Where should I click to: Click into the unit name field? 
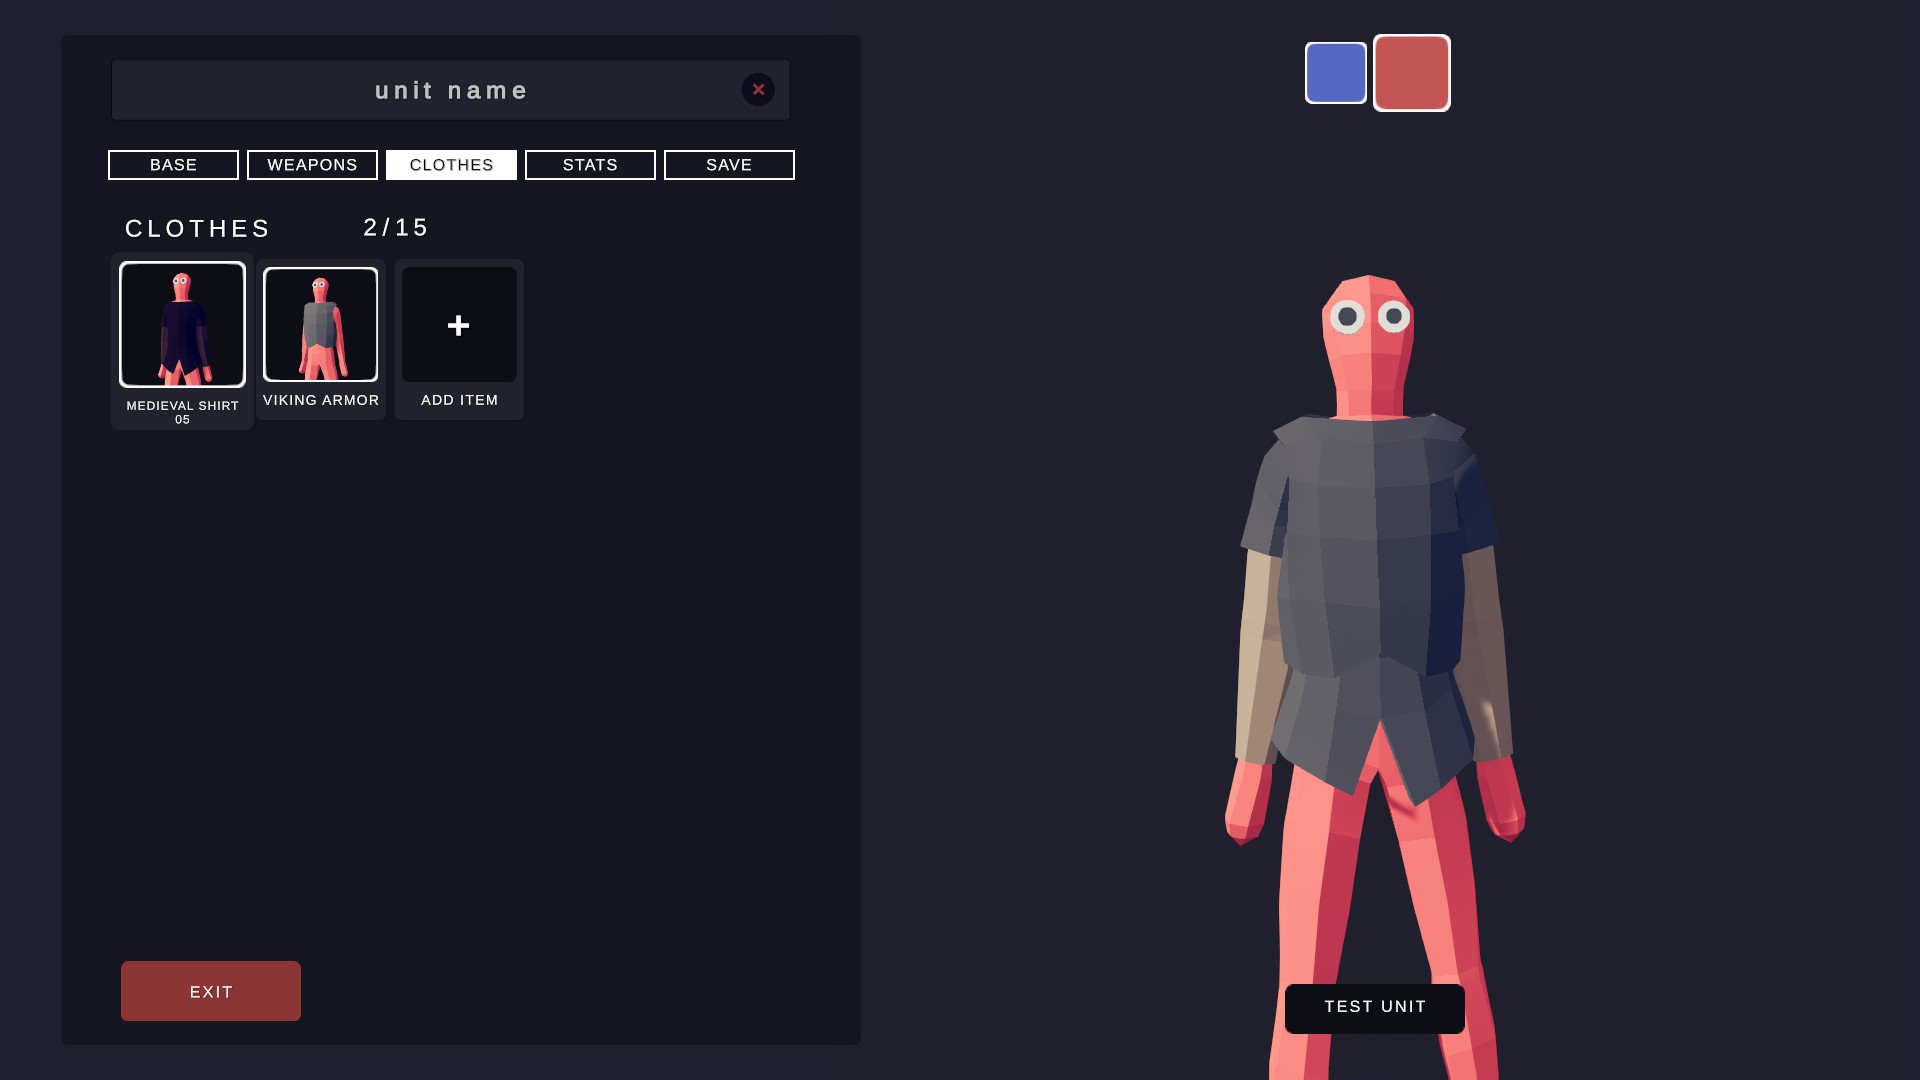tap(450, 90)
